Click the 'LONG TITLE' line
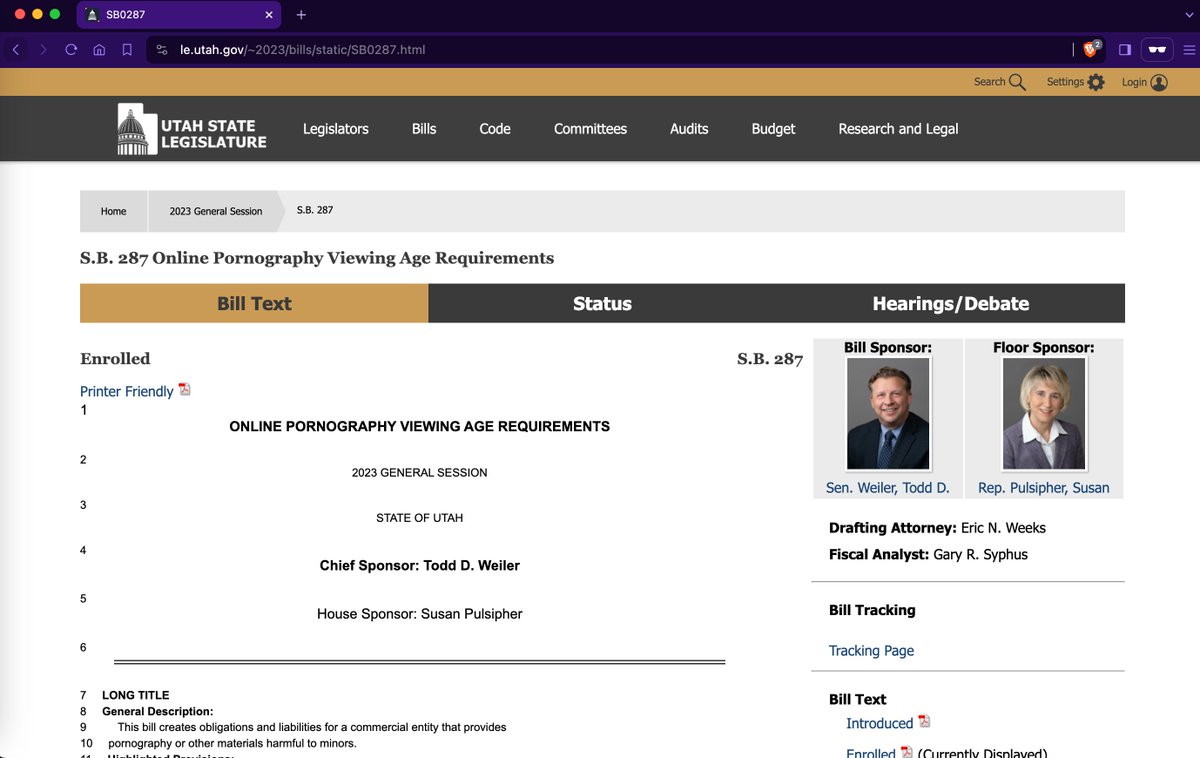This screenshot has width=1200, height=758. pyautogui.click(x=136, y=695)
